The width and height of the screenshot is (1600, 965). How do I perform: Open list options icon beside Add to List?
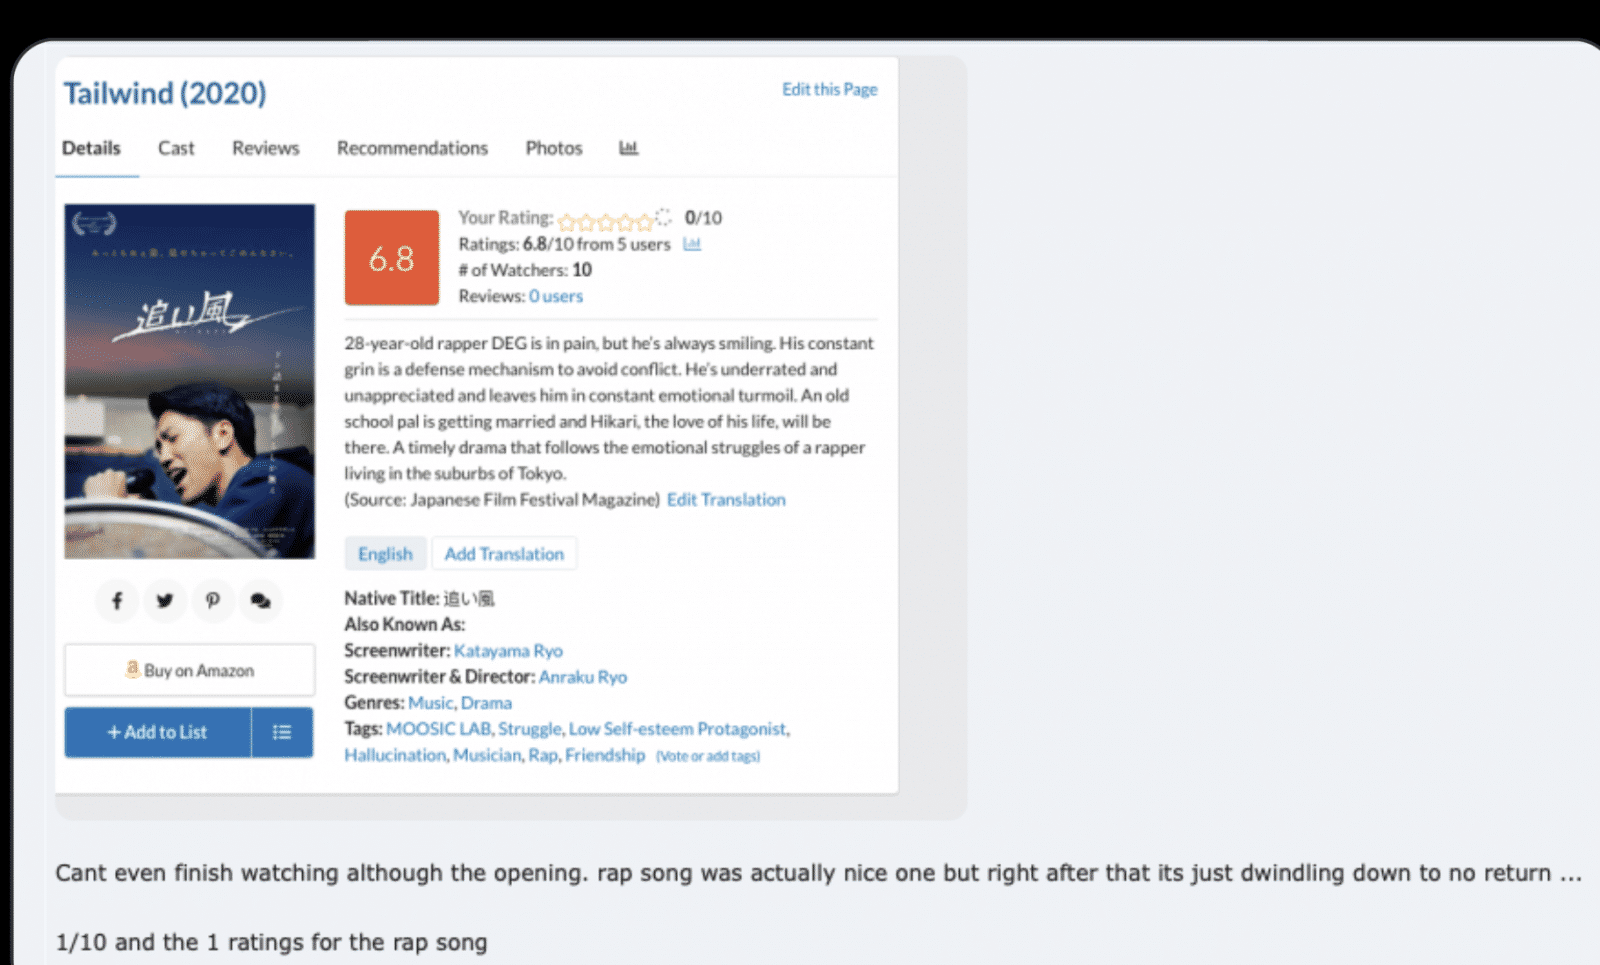pyautogui.click(x=282, y=732)
